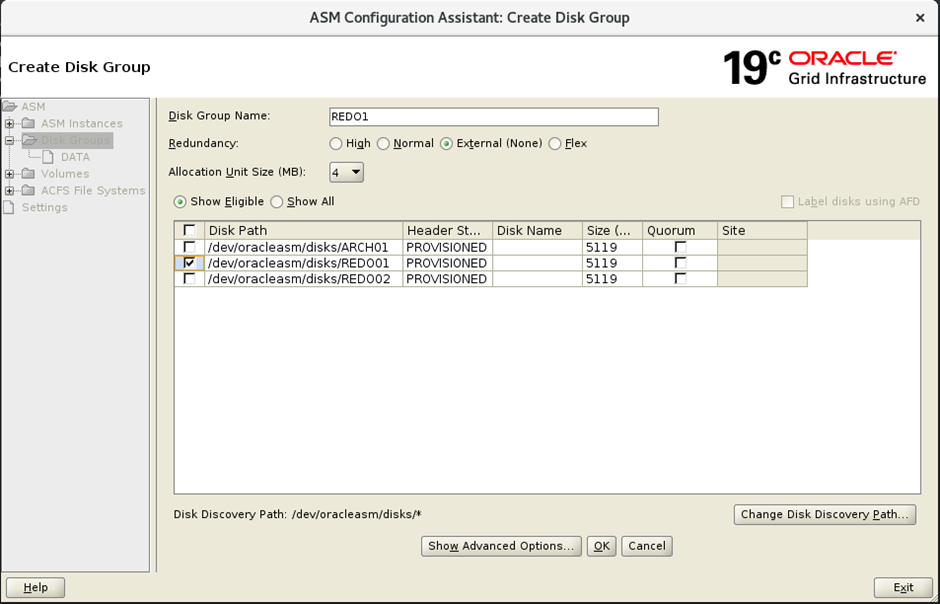Click the Settings page icon
The width and height of the screenshot is (940, 604).
8,207
